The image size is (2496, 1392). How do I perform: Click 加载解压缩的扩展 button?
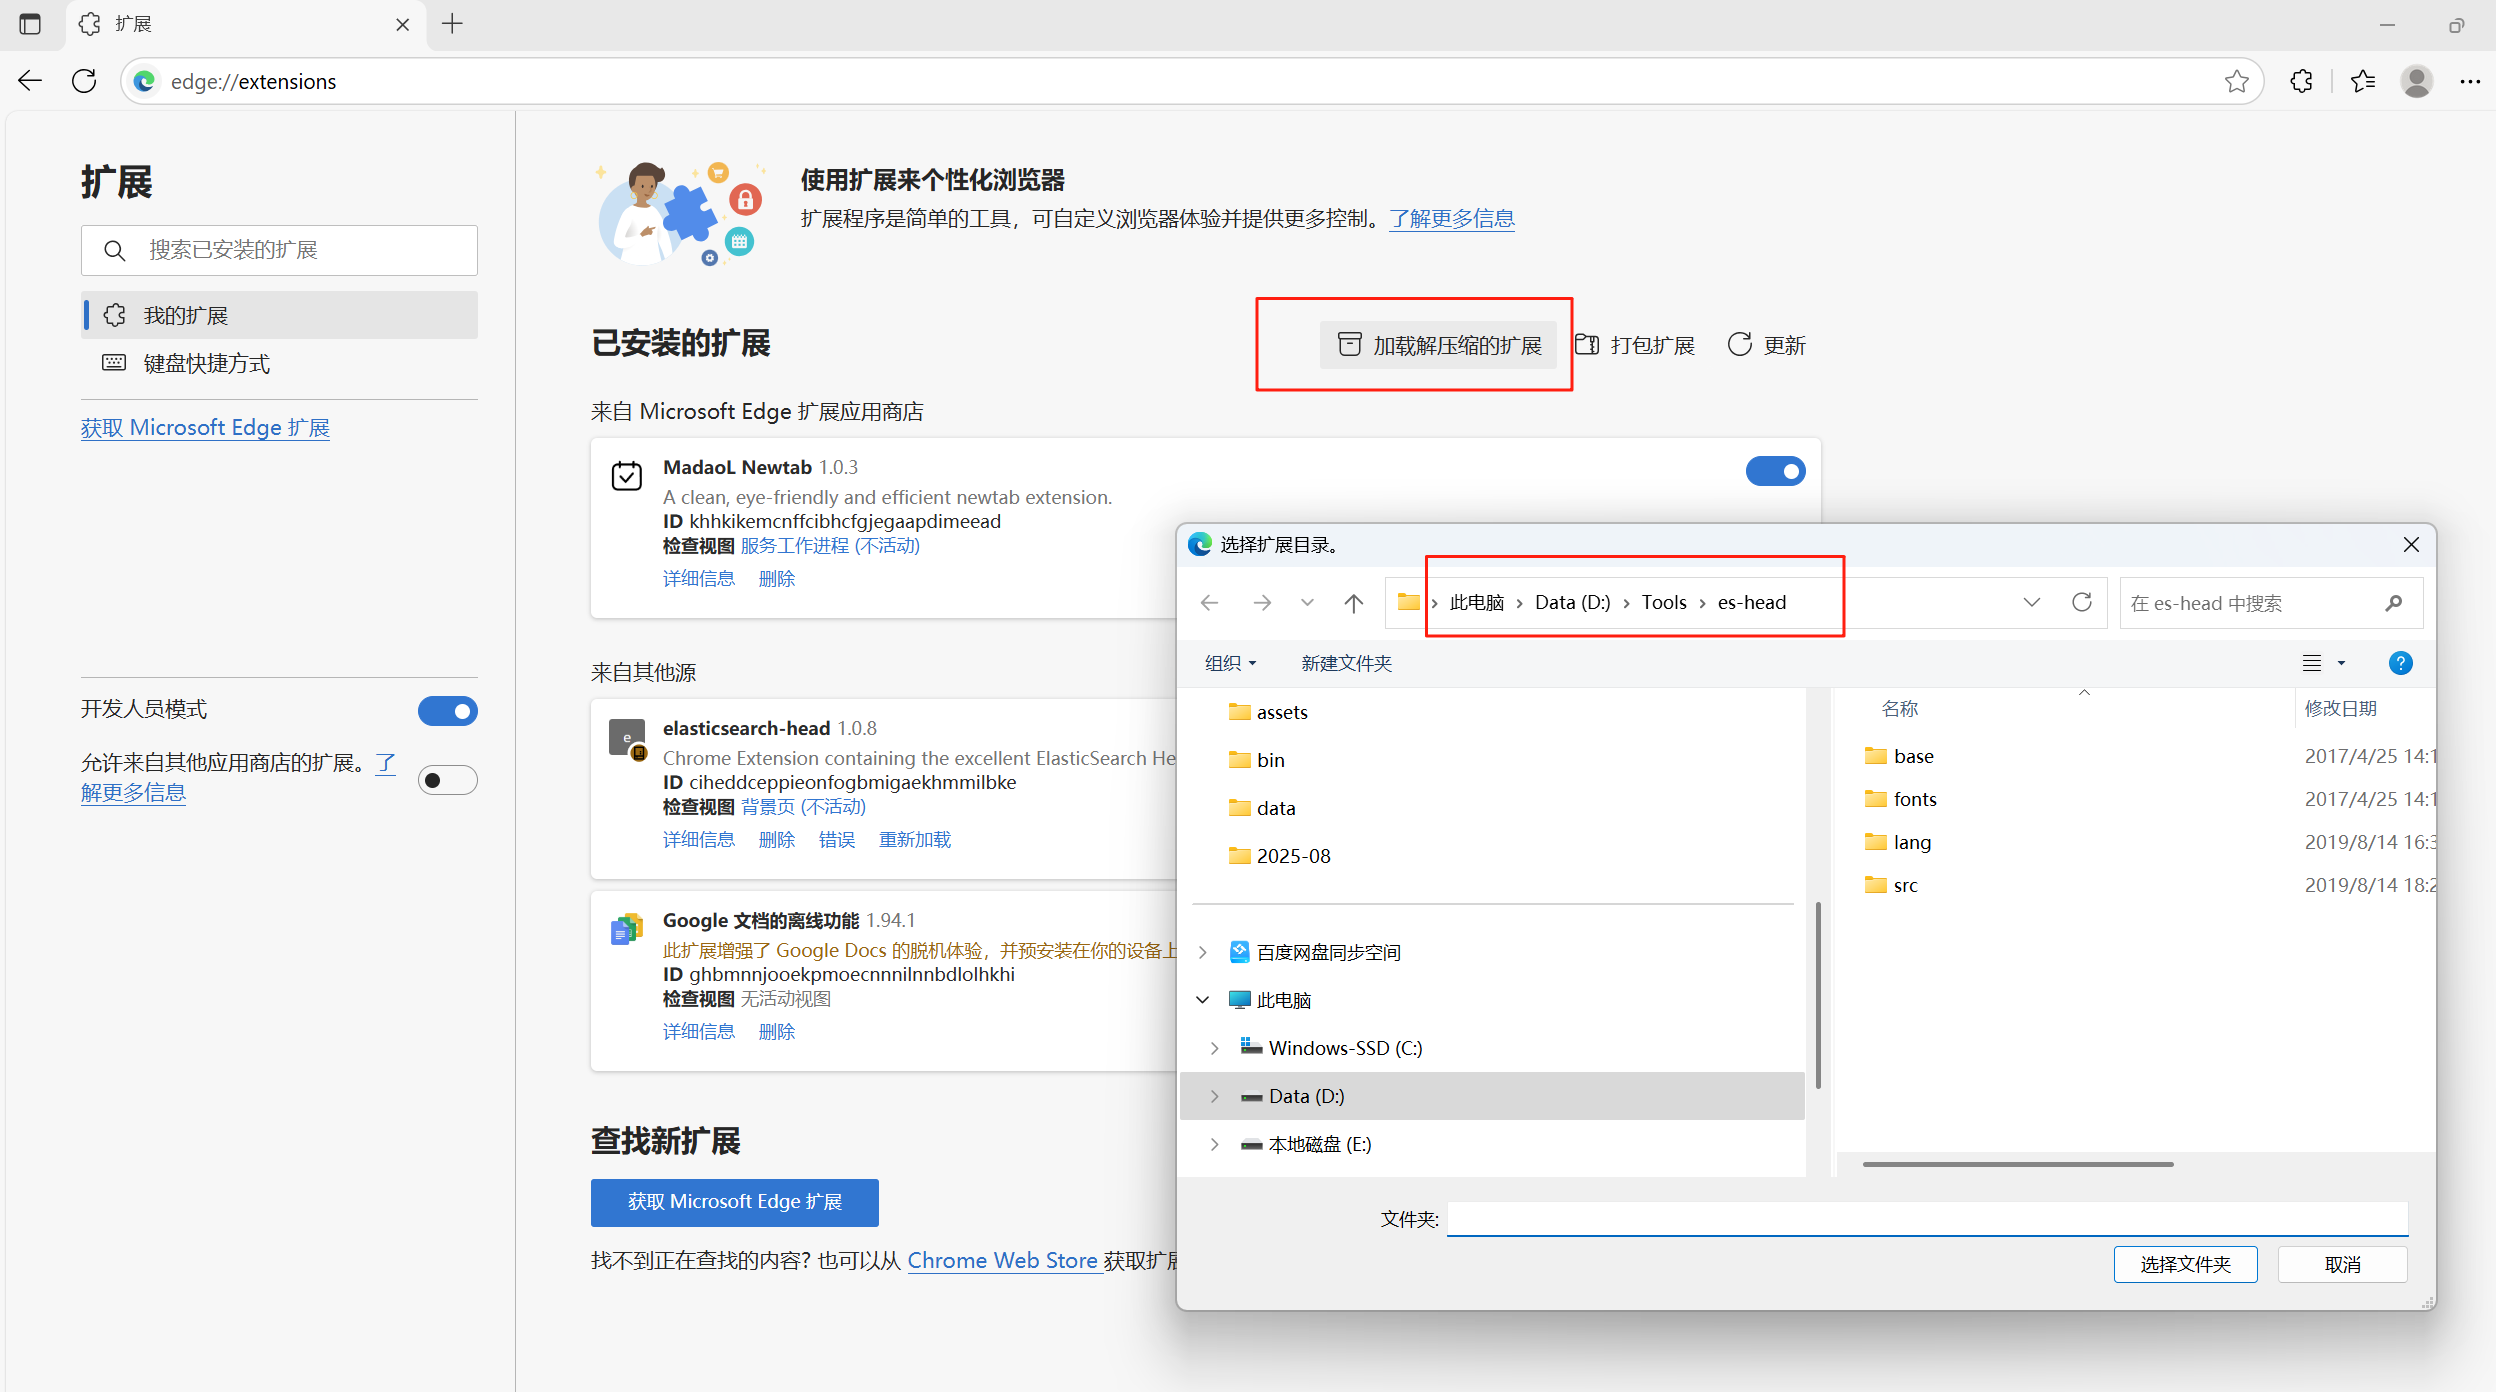pos(1438,346)
